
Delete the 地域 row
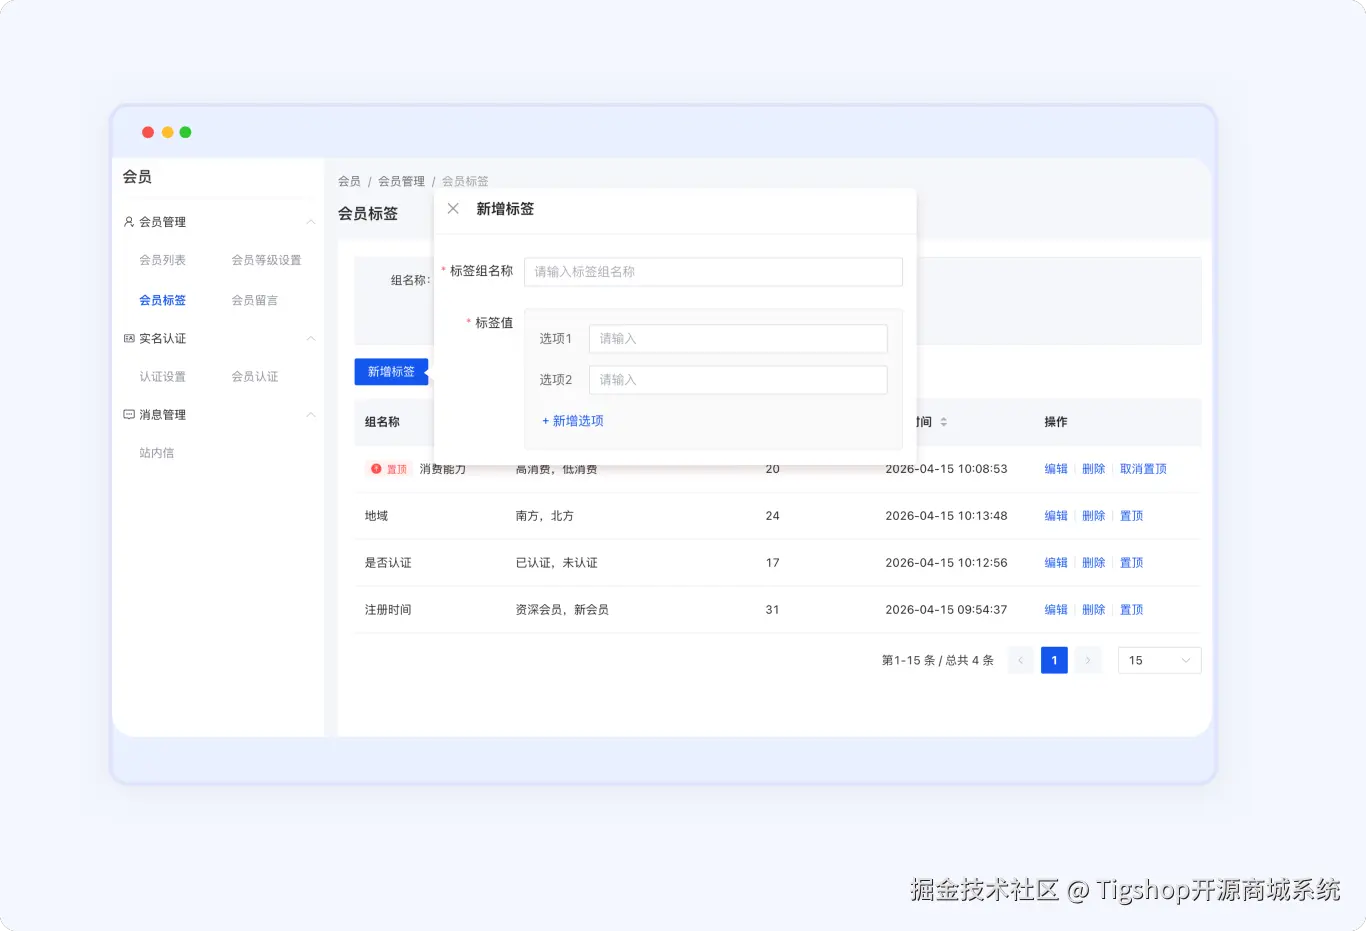(1094, 516)
